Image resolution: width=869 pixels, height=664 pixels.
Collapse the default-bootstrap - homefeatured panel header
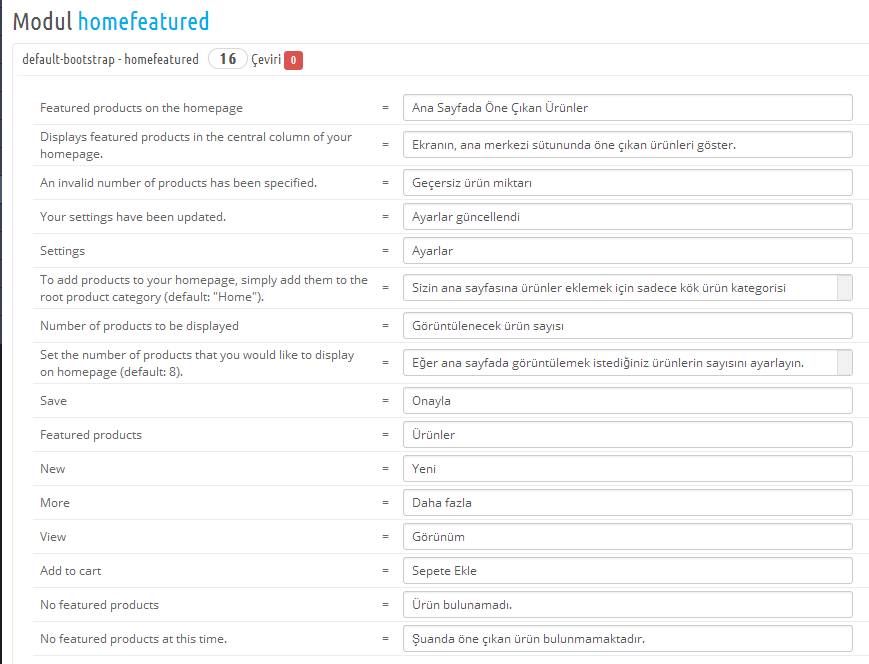click(x=110, y=60)
